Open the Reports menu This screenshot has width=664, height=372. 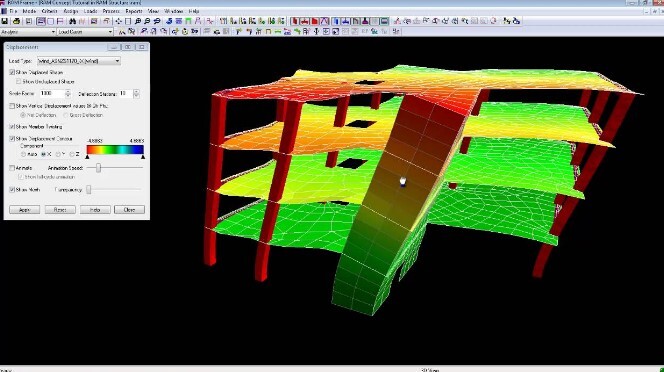(134, 11)
